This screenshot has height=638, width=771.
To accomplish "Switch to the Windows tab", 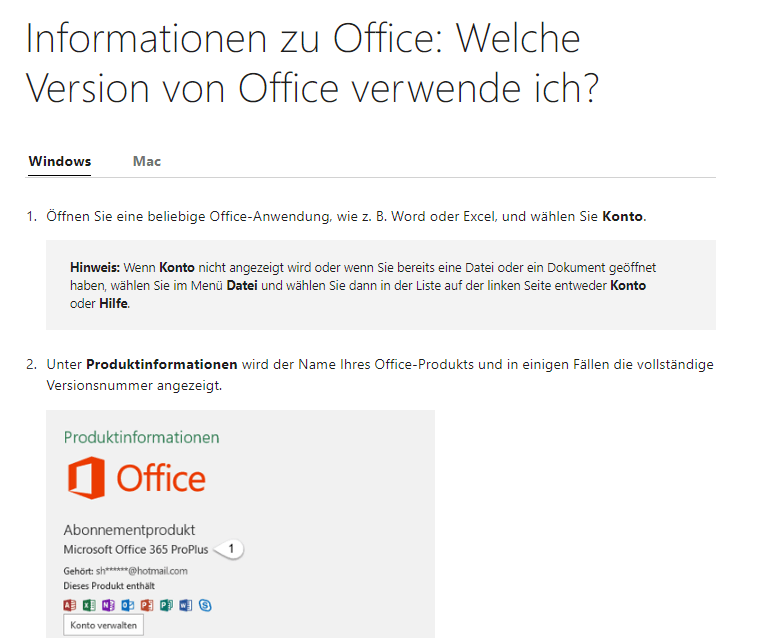I will pos(59,161).
